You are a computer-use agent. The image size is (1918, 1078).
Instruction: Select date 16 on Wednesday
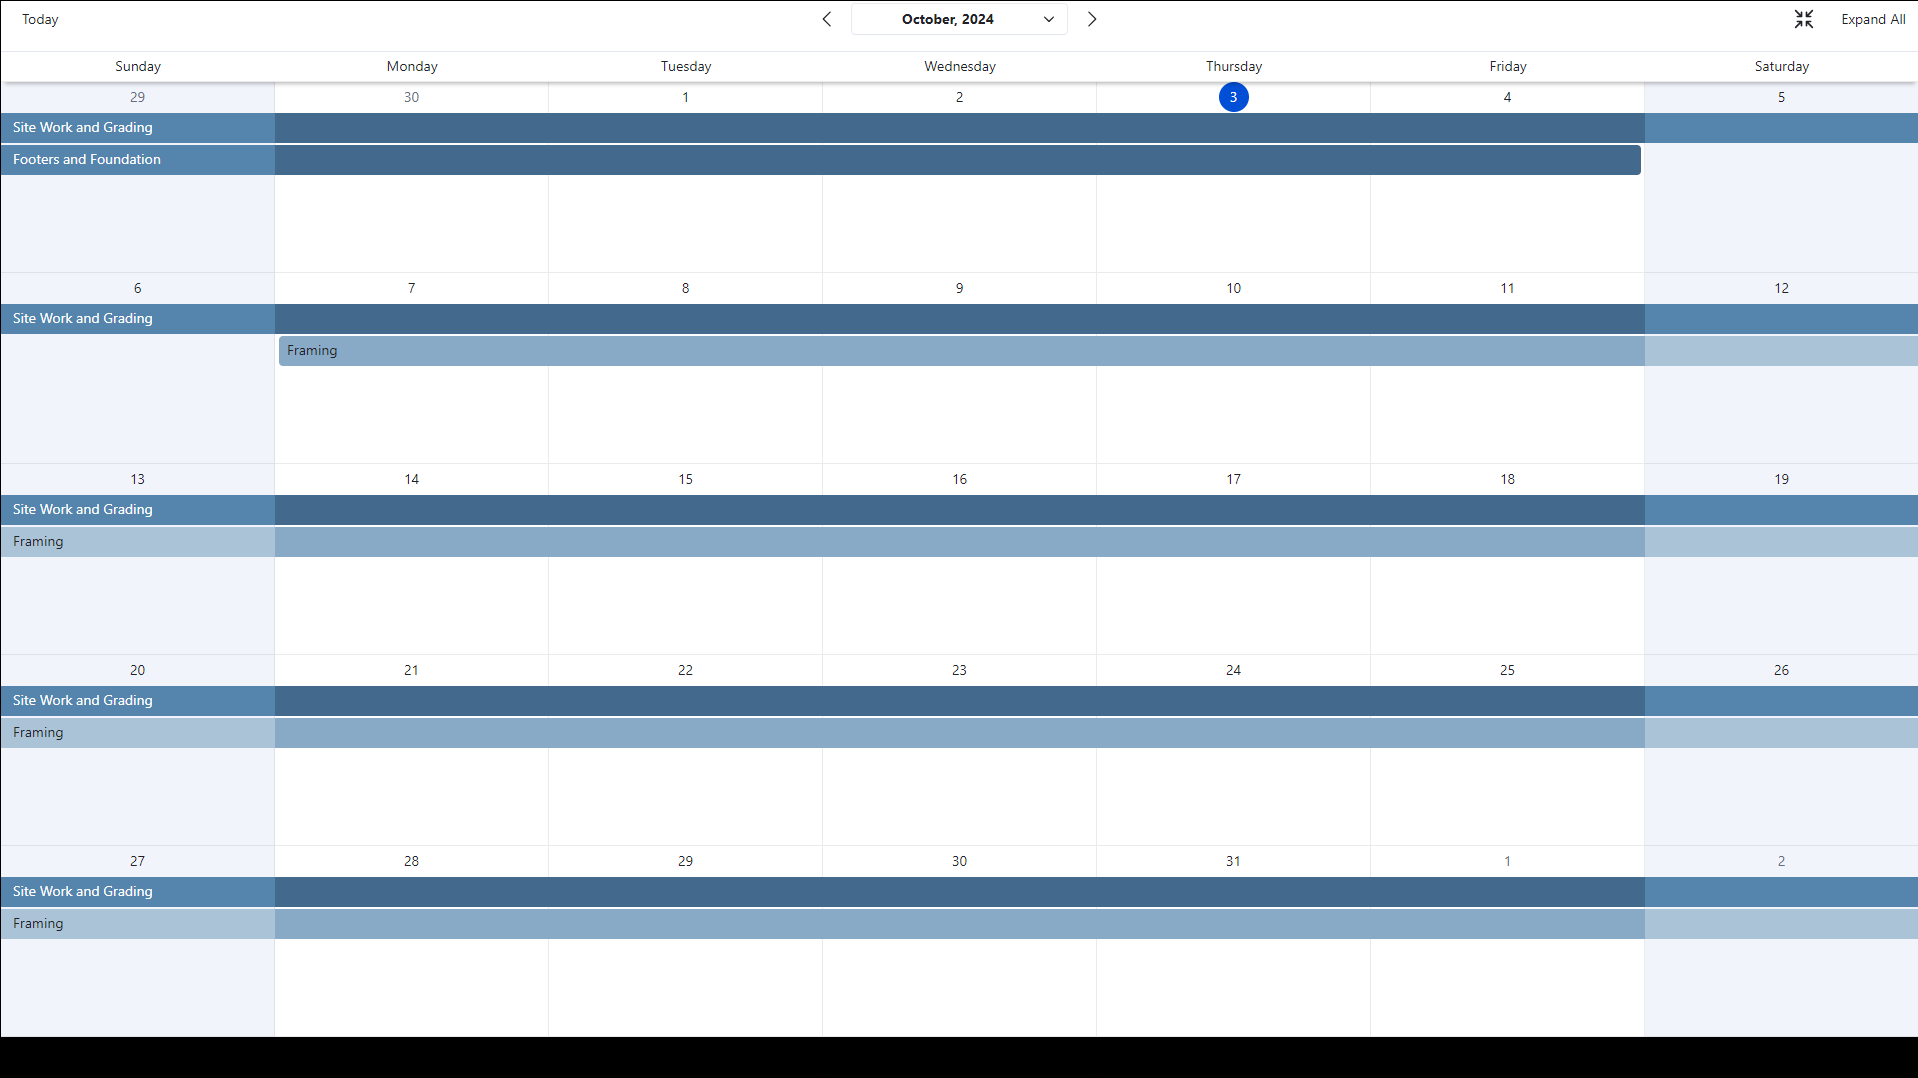pyautogui.click(x=959, y=479)
